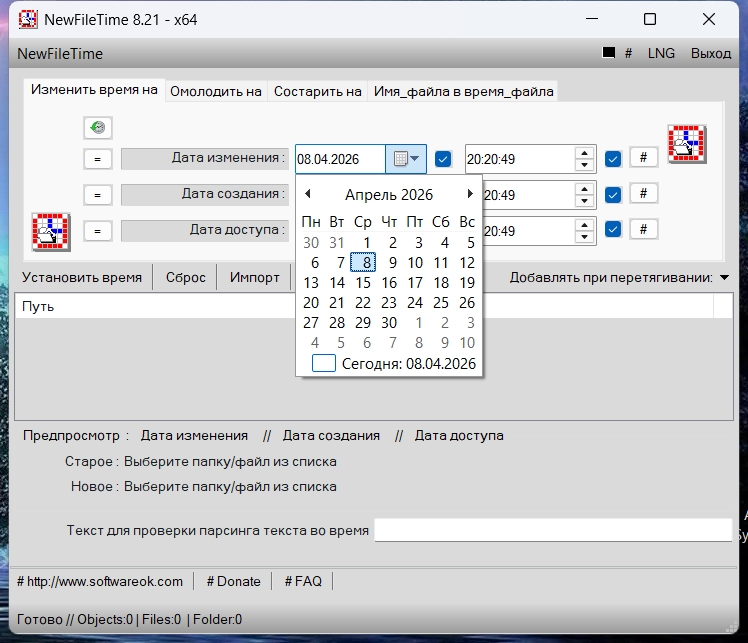The width and height of the screenshot is (748, 643).
Task: Increase time with up arrow in Дата создания row
Action: tap(584, 189)
